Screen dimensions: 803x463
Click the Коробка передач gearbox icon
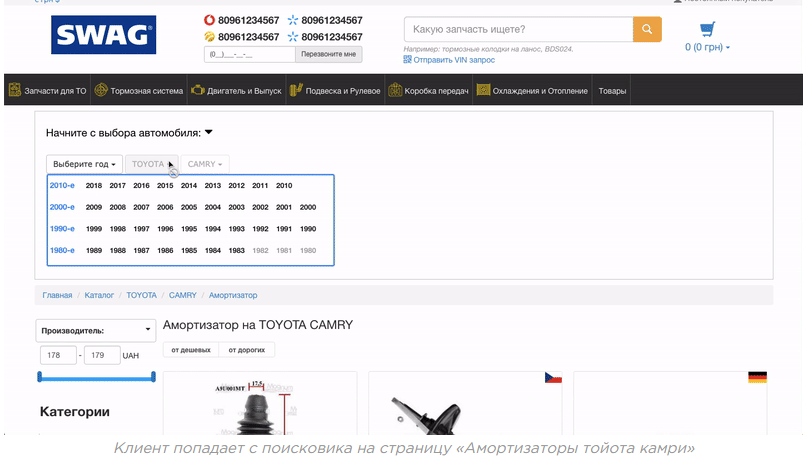[x=395, y=90]
